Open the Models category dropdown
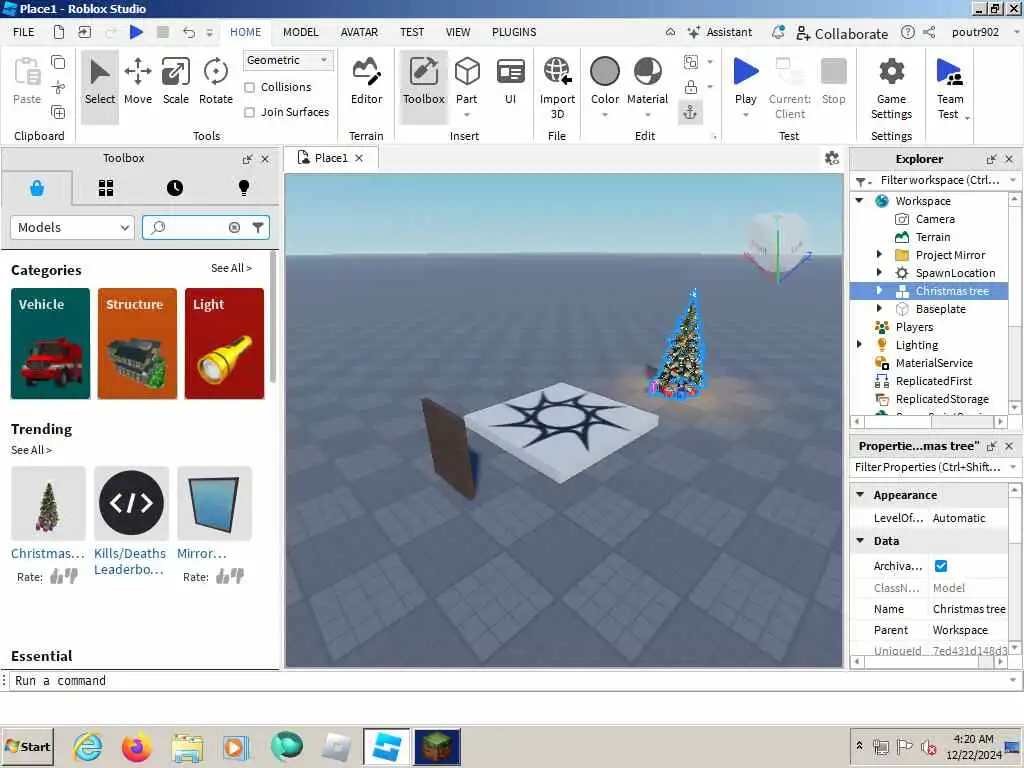The image size is (1024, 768). [x=72, y=227]
